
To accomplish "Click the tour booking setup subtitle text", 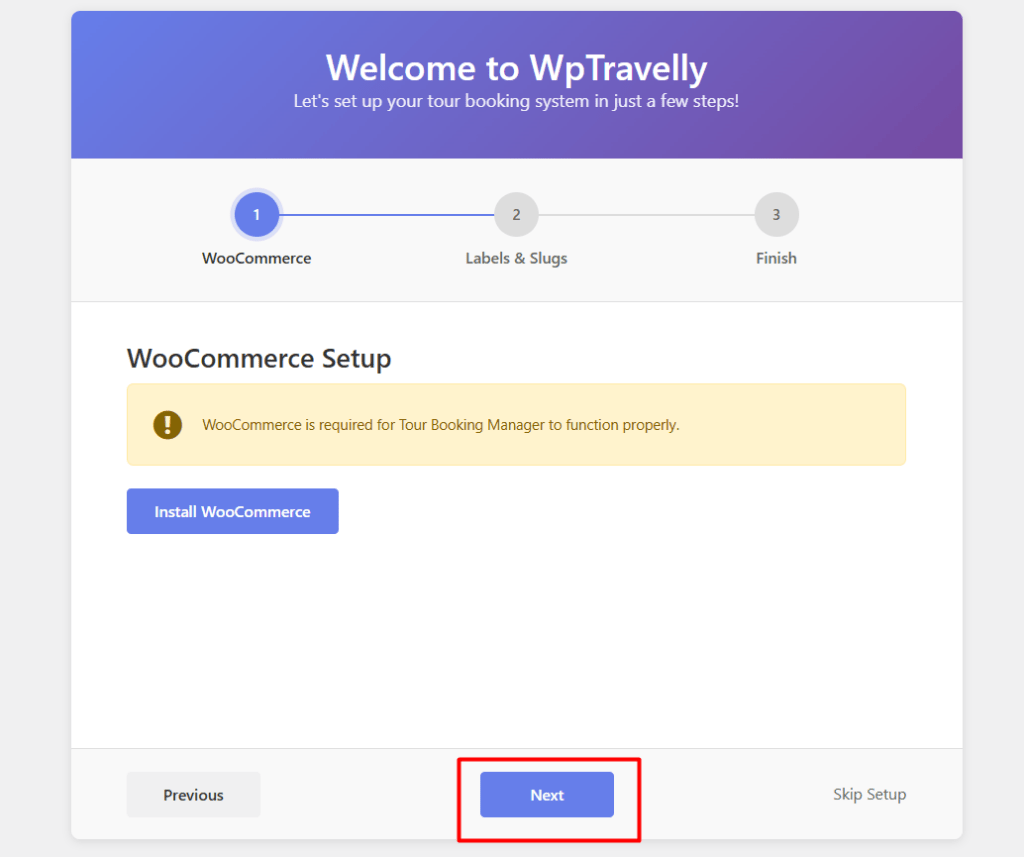I will (x=516, y=101).
